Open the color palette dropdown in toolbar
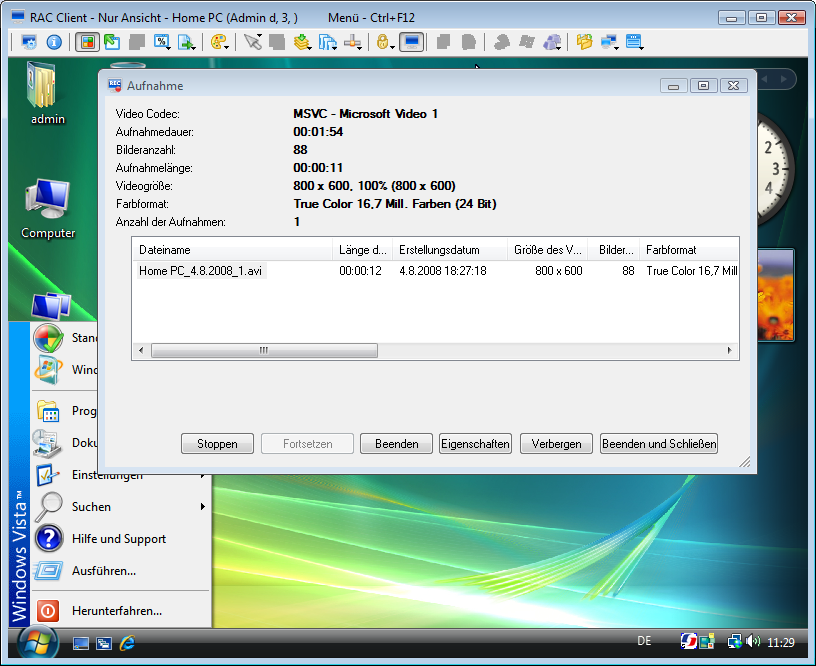The image size is (816, 666). pyautogui.click(x=220, y=42)
